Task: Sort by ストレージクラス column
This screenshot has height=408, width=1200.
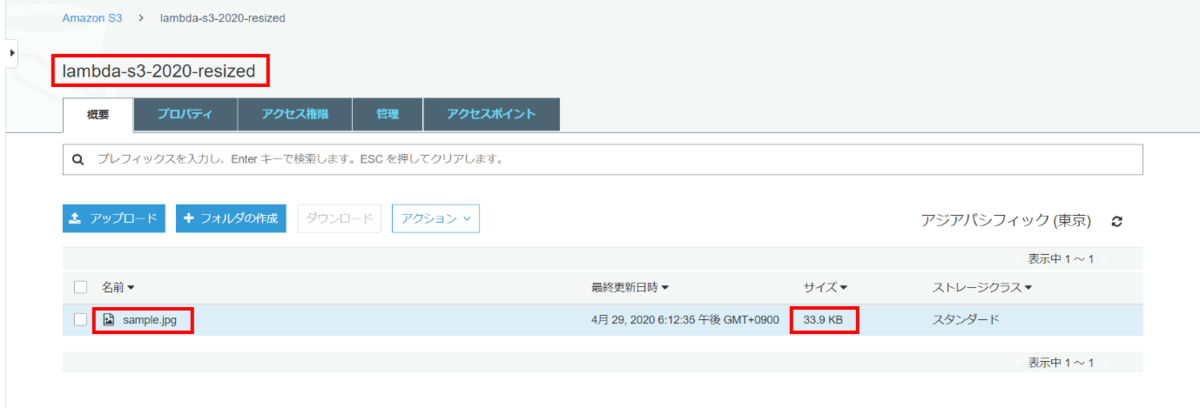Action: 982,287
